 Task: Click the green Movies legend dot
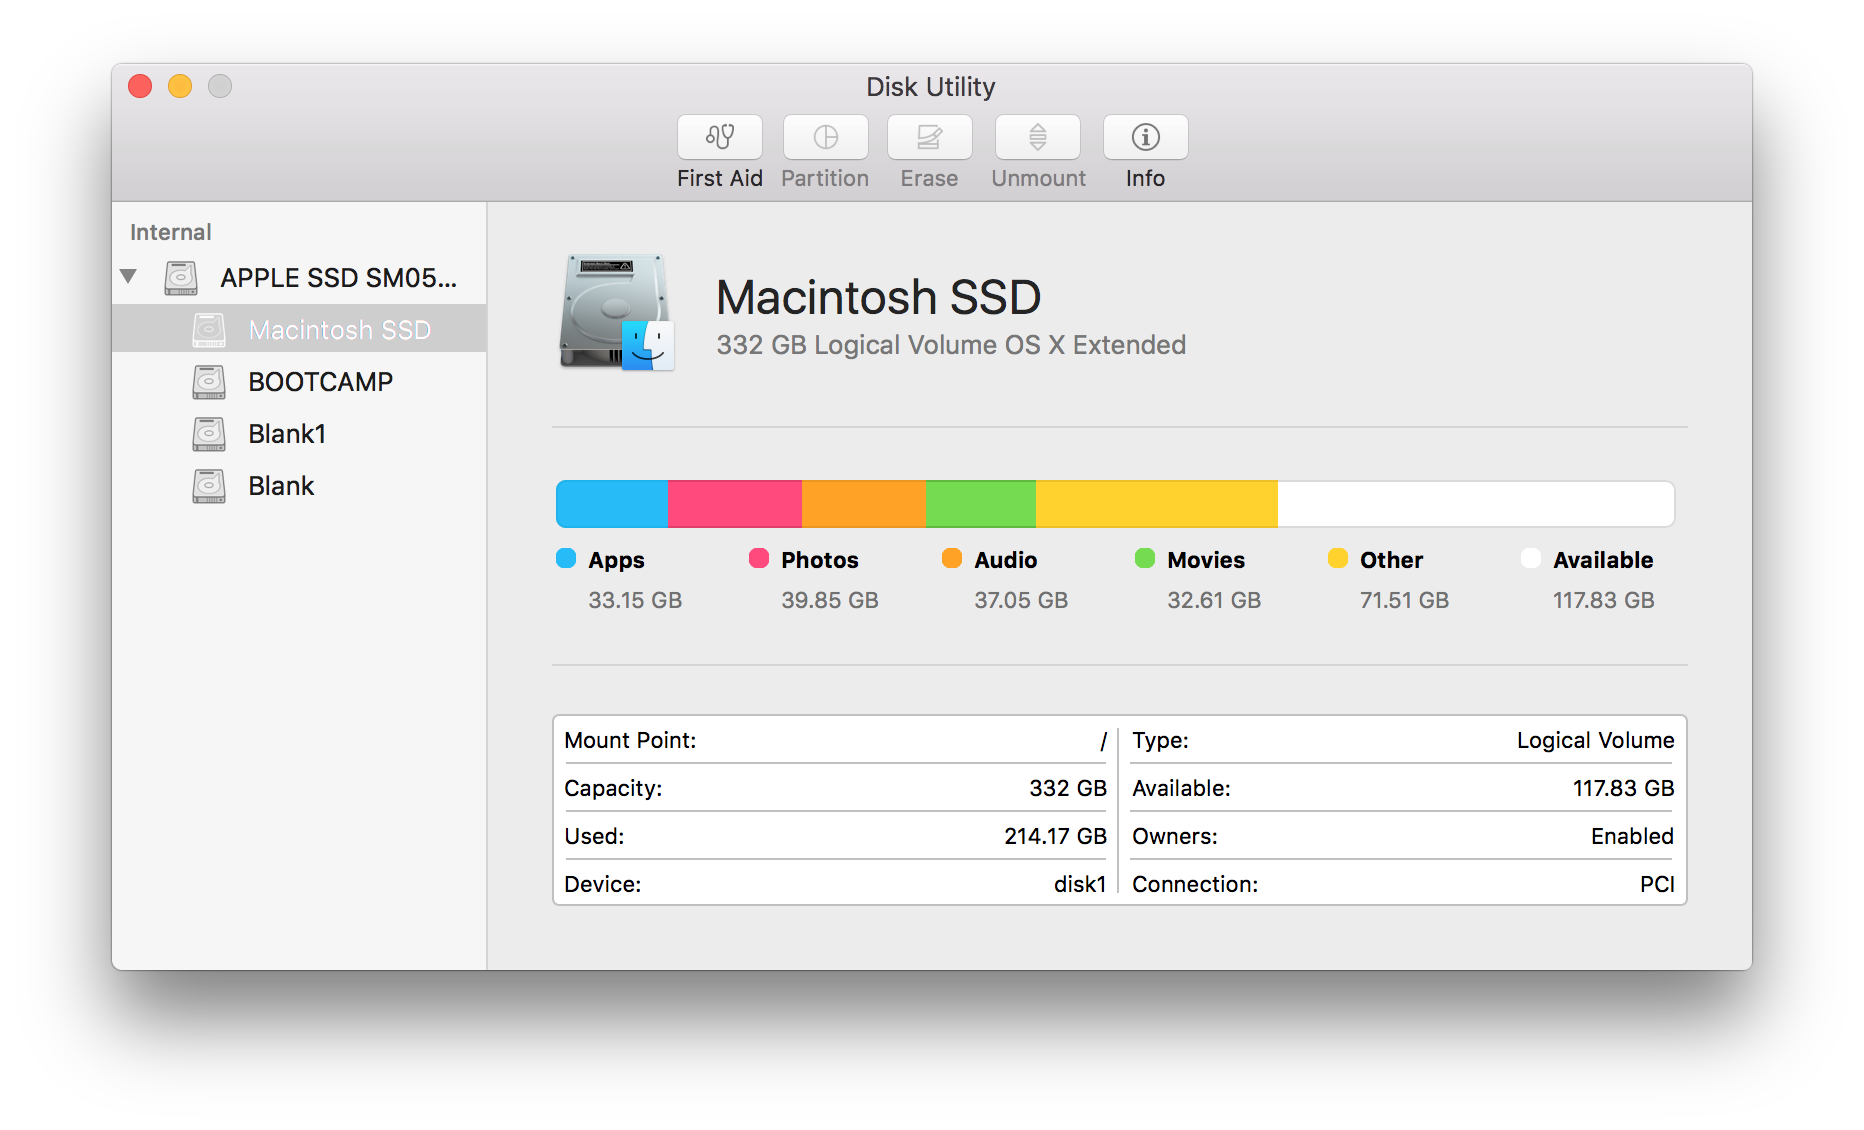click(1145, 558)
